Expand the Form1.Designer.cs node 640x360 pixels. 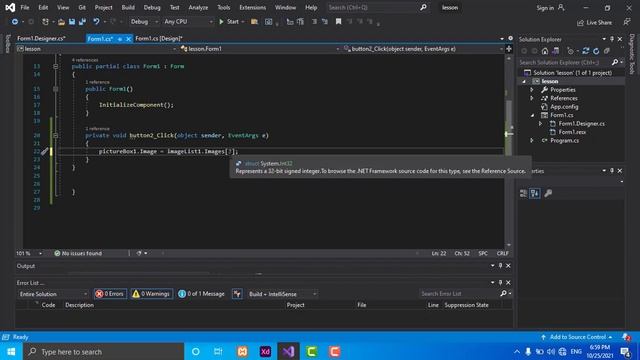coord(540,124)
